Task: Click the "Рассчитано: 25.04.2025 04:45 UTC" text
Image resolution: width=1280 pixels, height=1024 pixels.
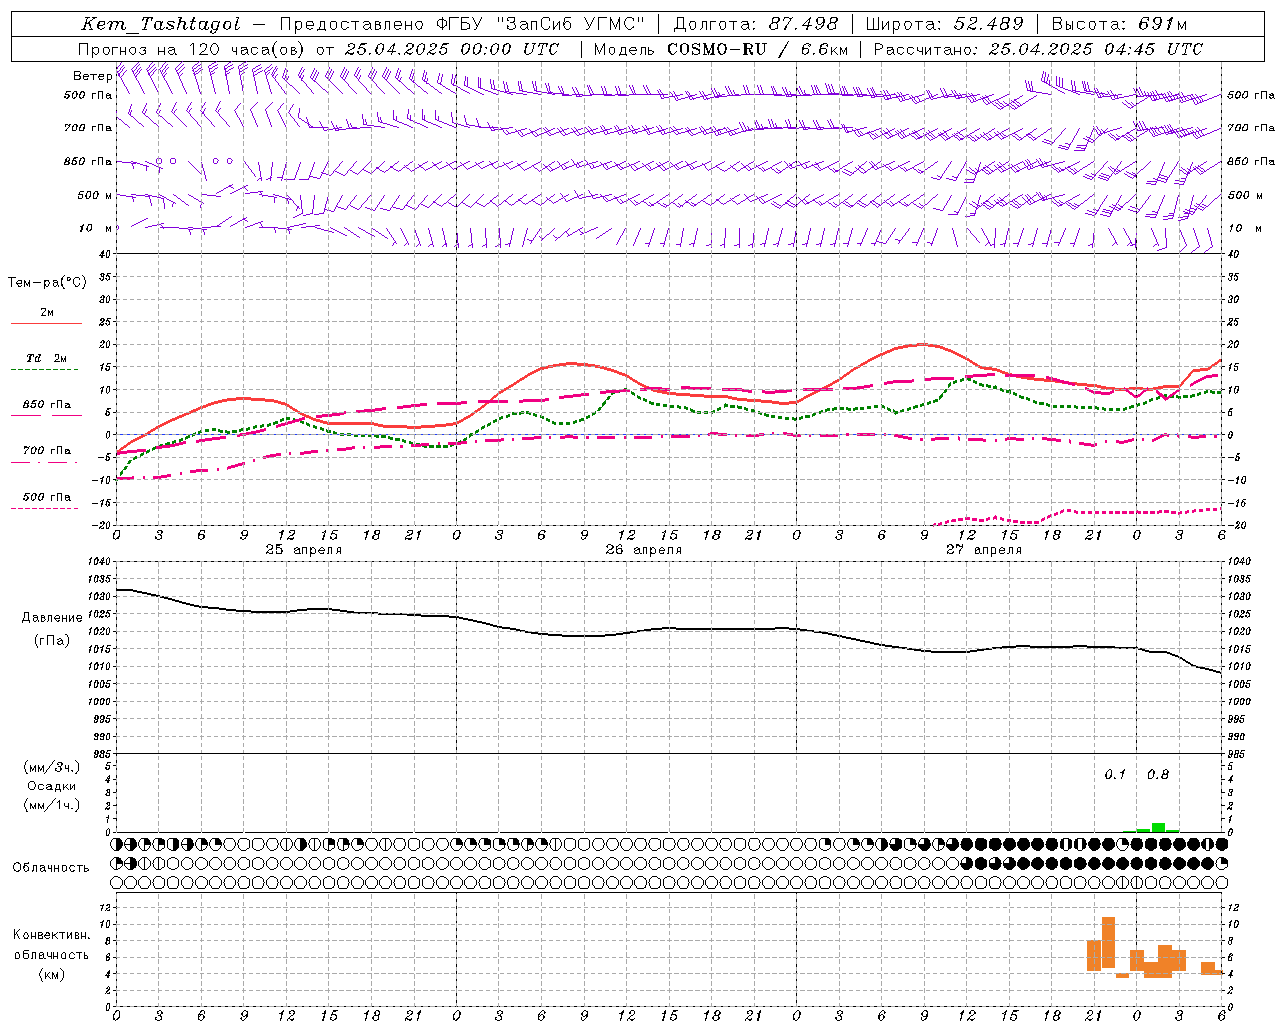Action: pyautogui.click(x=1038, y=49)
